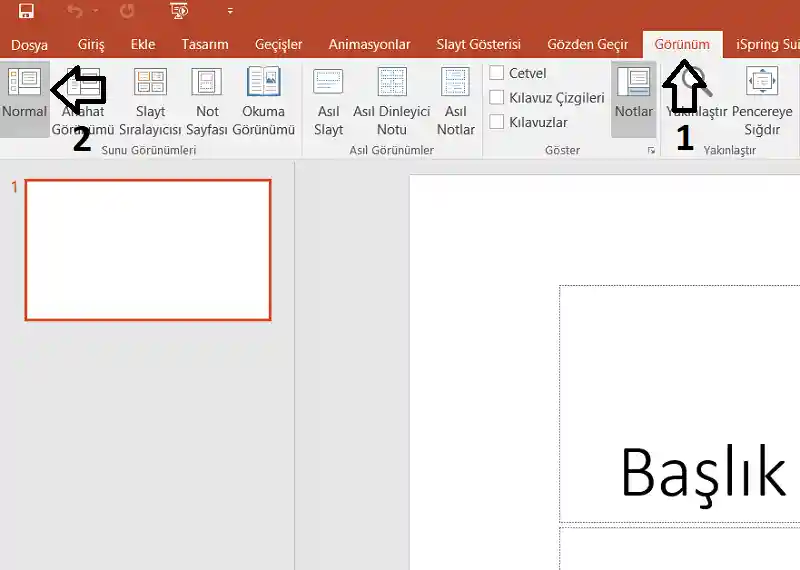
Task: Open the Undo history dropdown arrow
Action: [x=95, y=11]
